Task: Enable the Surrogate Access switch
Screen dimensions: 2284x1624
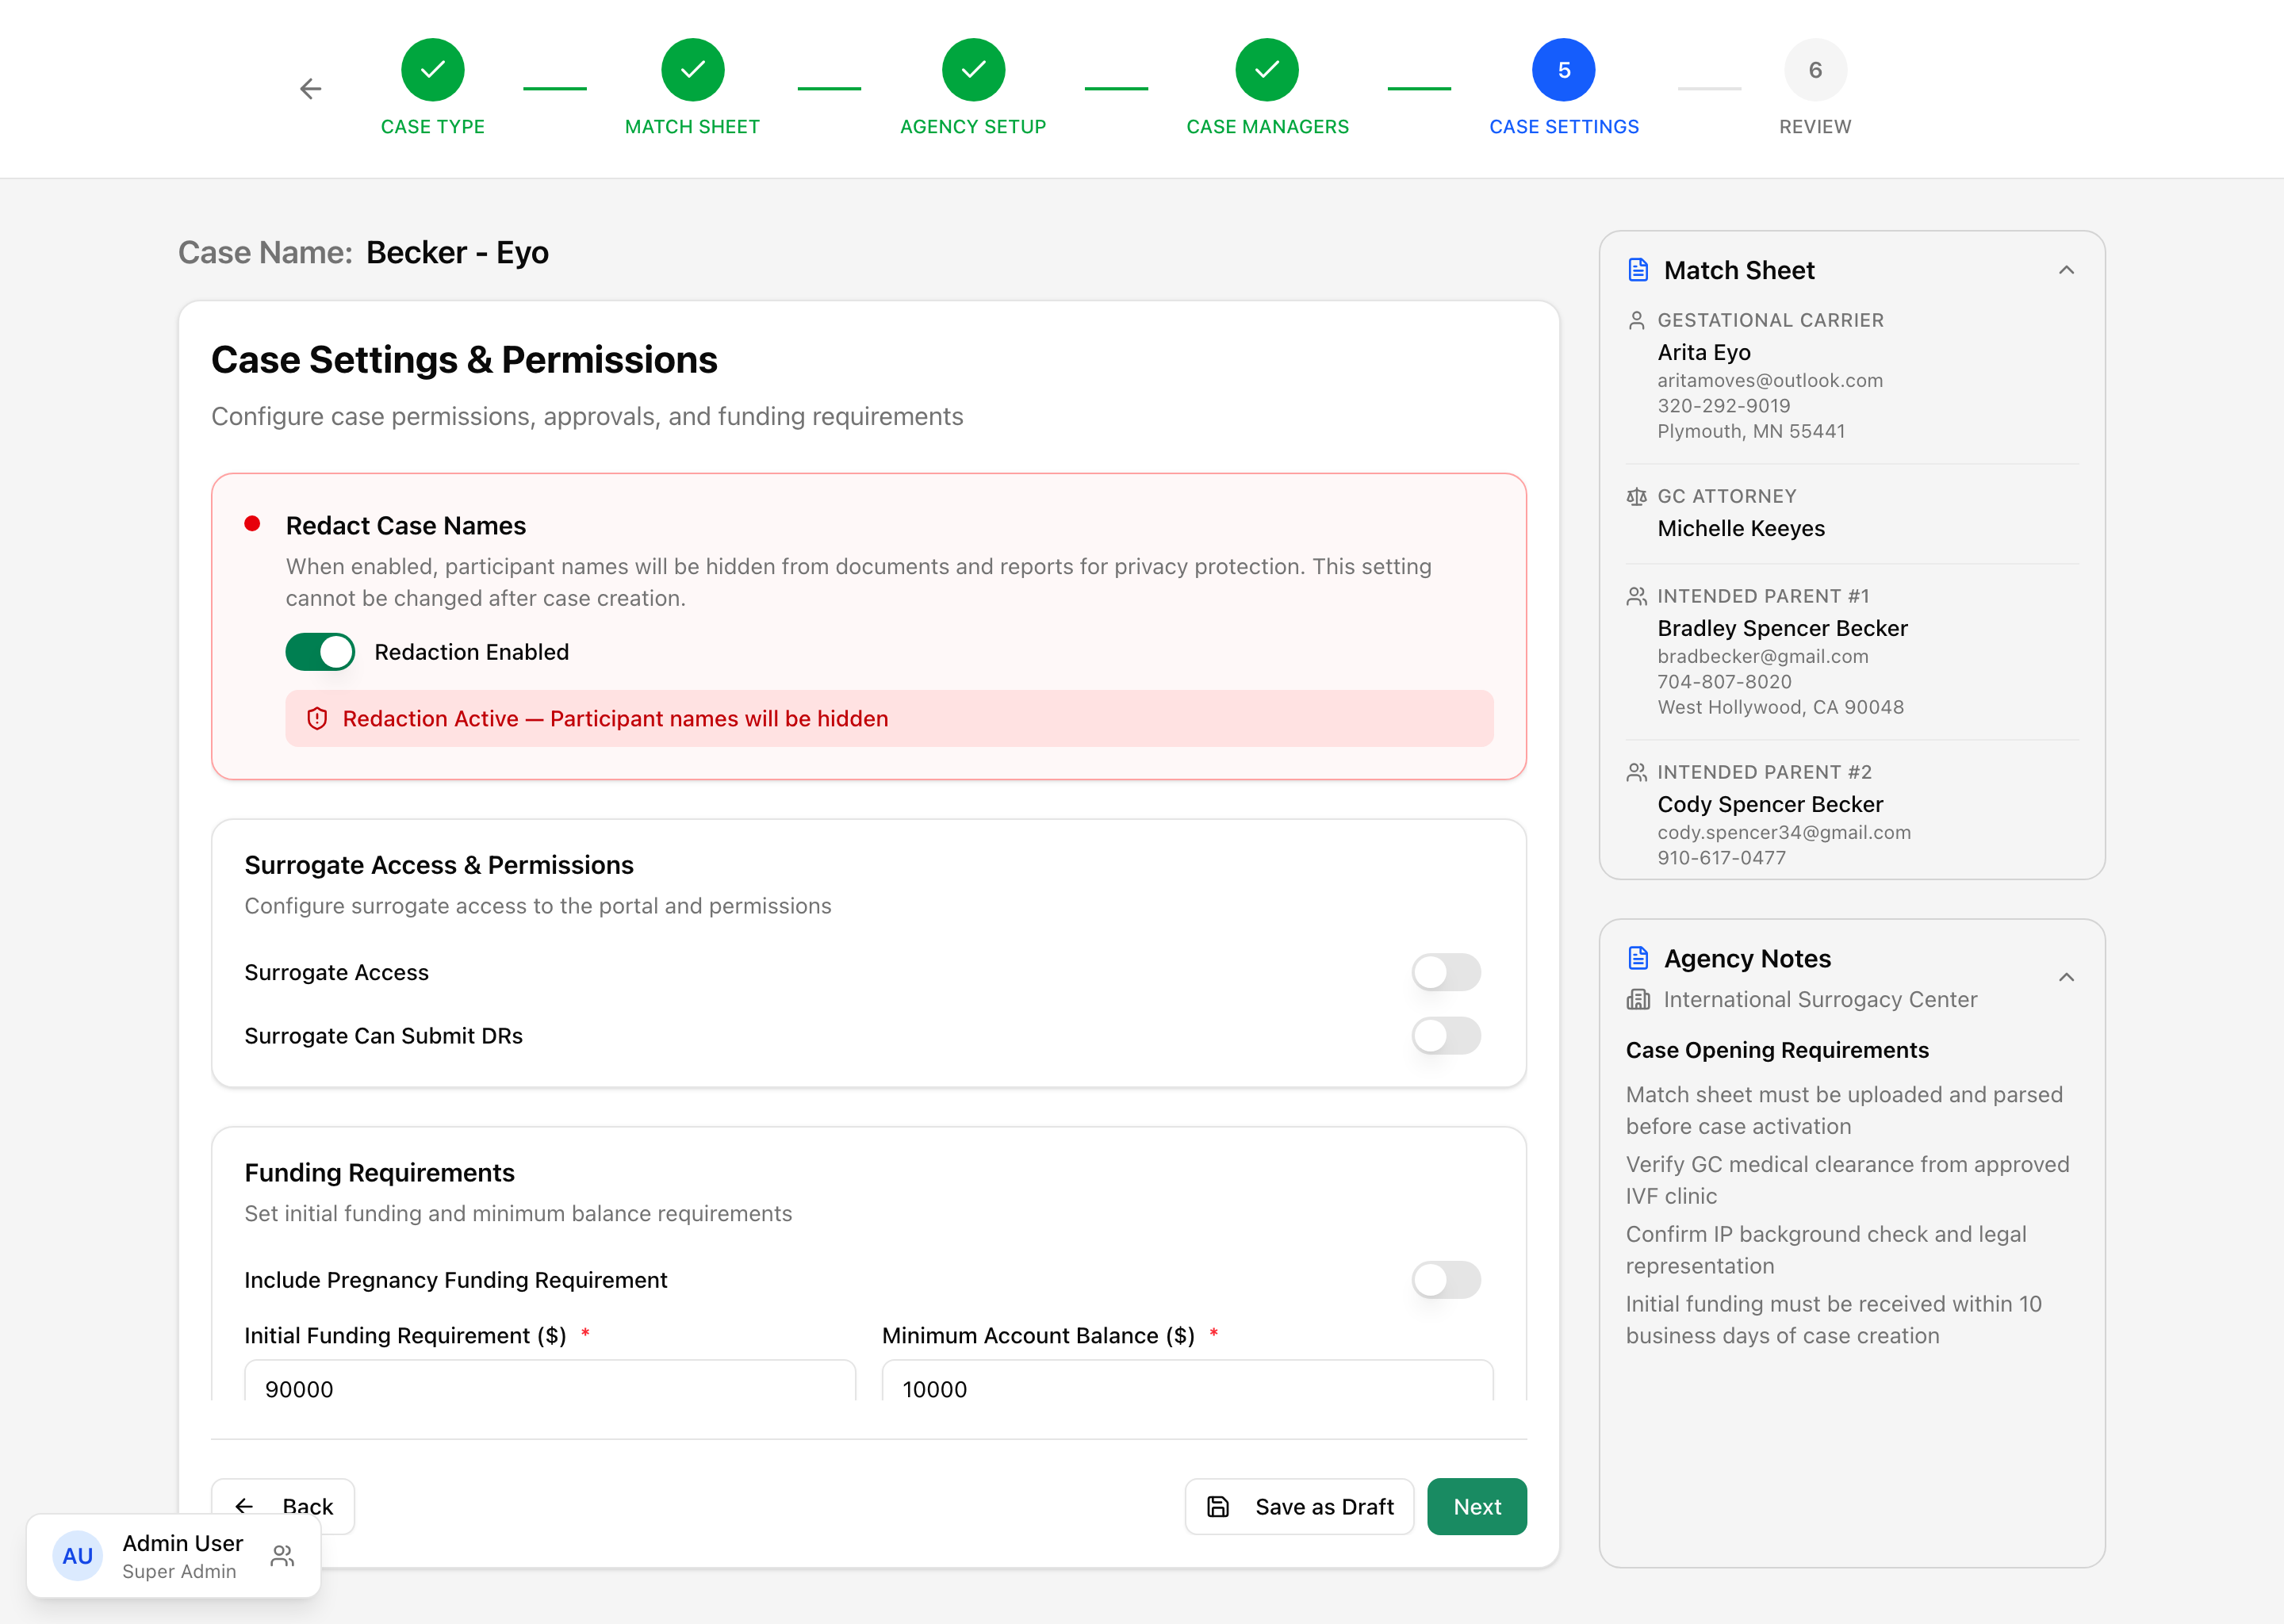Action: (1446, 972)
